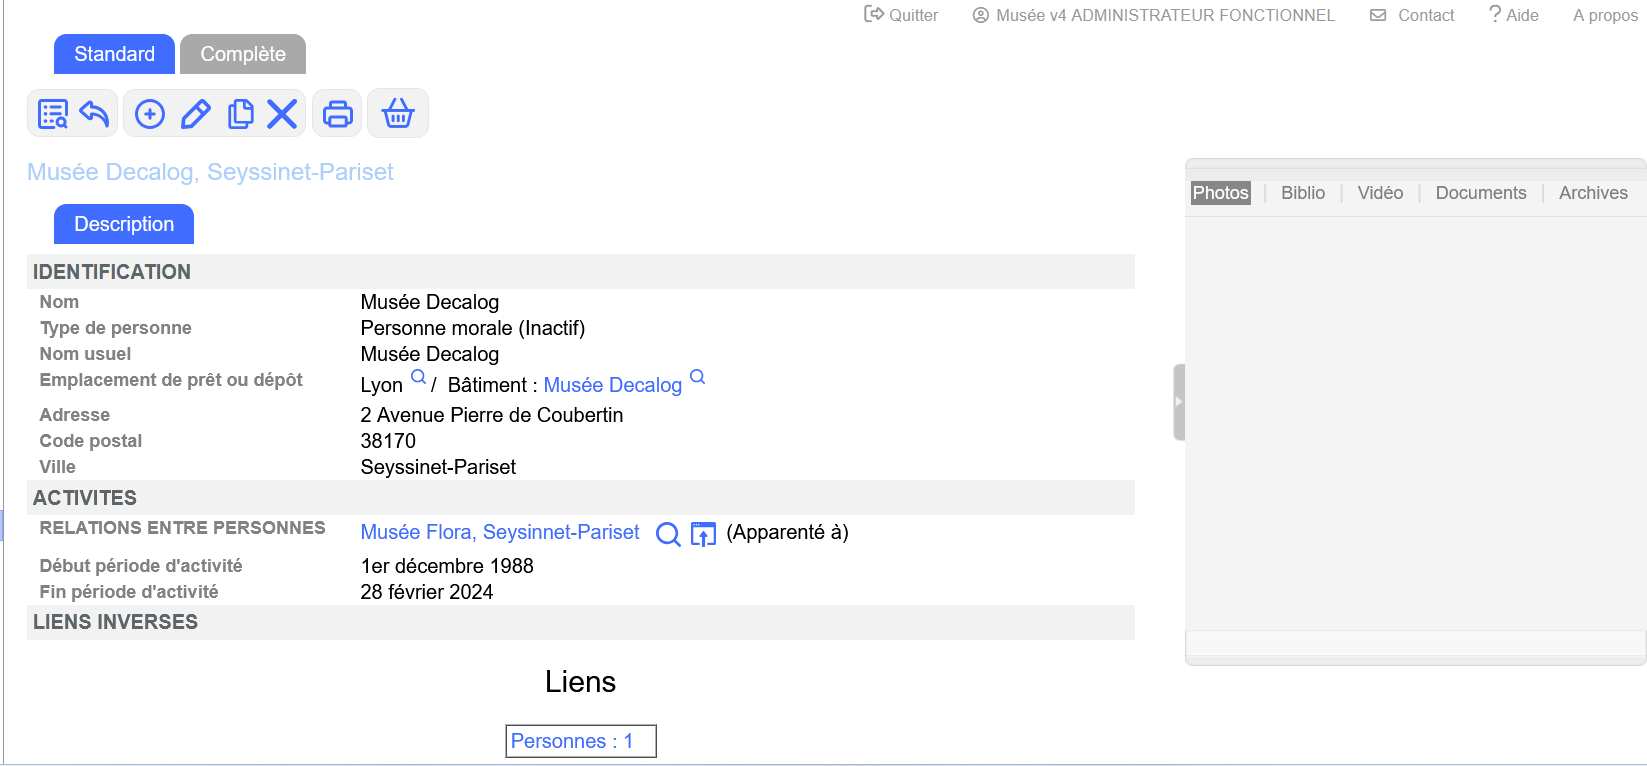
Task: Click the search list toolbar icon
Action: [x=52, y=114]
